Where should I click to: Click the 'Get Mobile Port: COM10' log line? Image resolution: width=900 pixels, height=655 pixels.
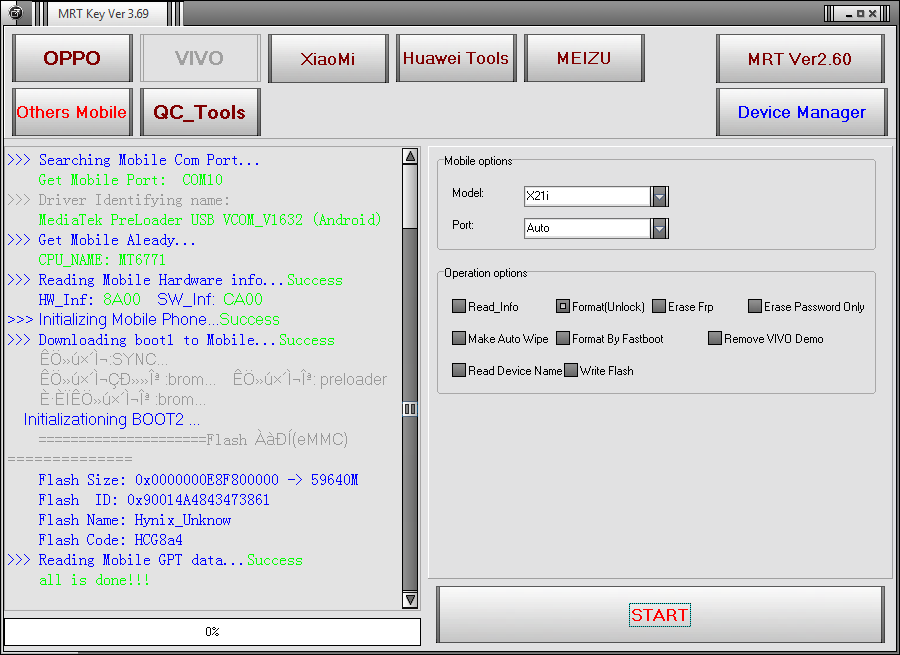pos(130,180)
